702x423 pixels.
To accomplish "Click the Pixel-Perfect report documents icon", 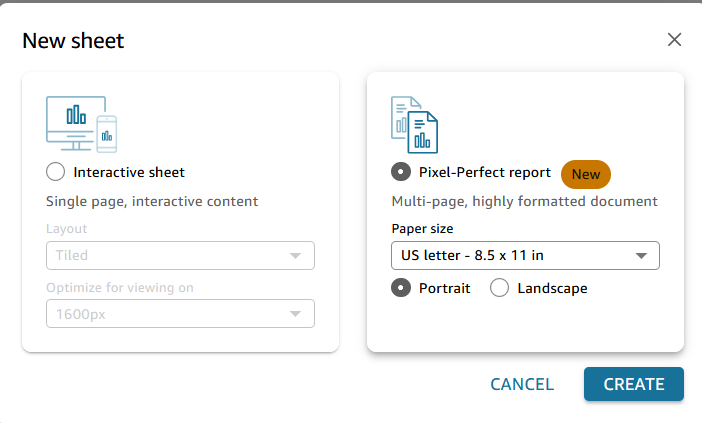I will tap(415, 125).
